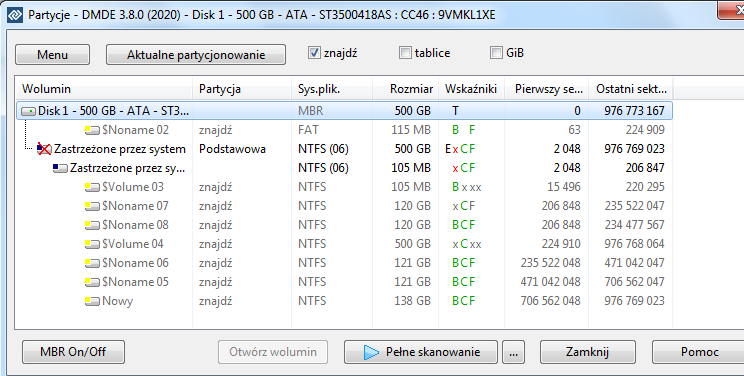Click last sector value 234 477 567
This screenshot has height=376, width=744.
pos(634,225)
